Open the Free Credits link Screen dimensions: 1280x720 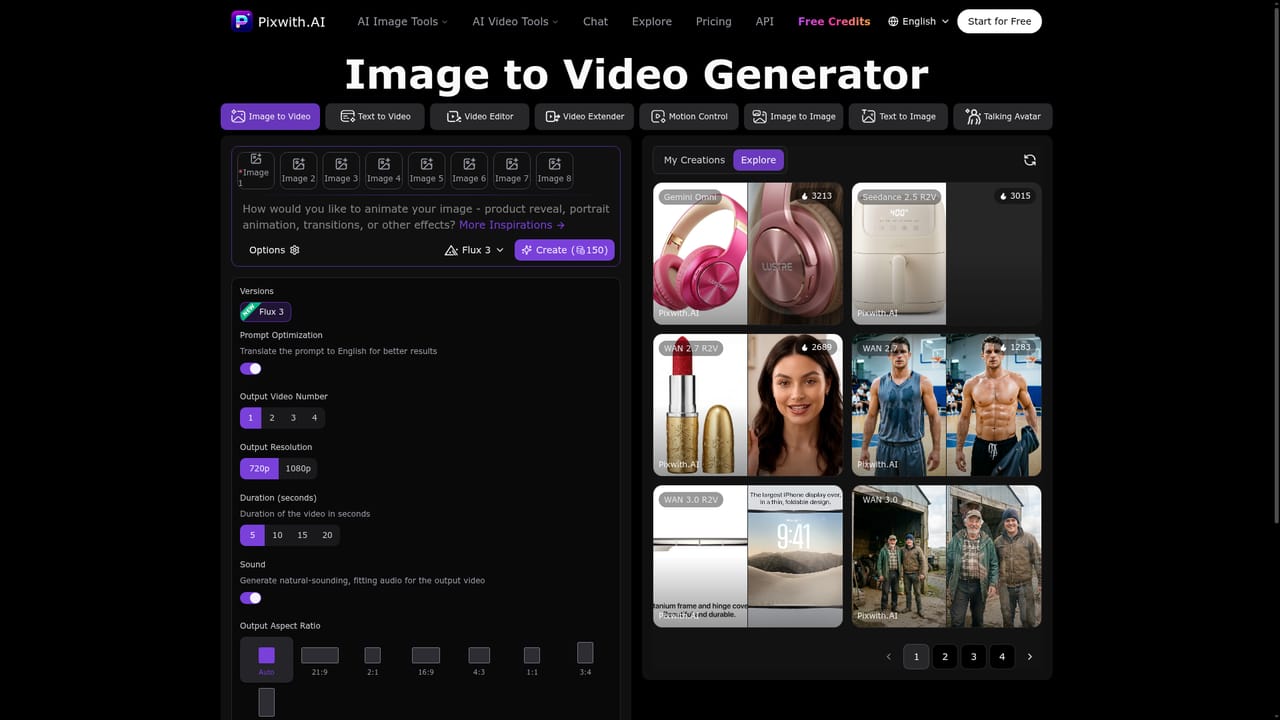pyautogui.click(x=834, y=21)
